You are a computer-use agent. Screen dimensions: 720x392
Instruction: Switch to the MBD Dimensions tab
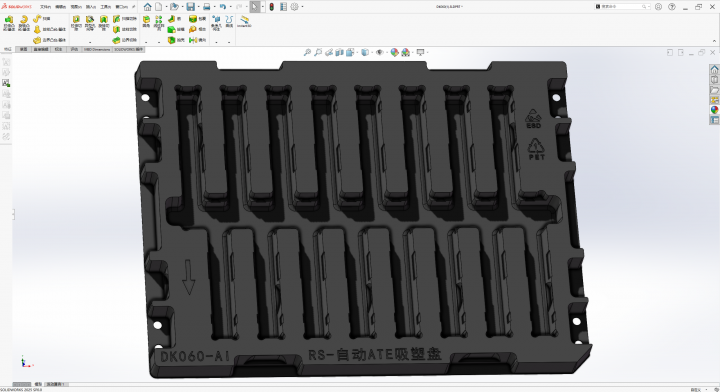pos(97,49)
